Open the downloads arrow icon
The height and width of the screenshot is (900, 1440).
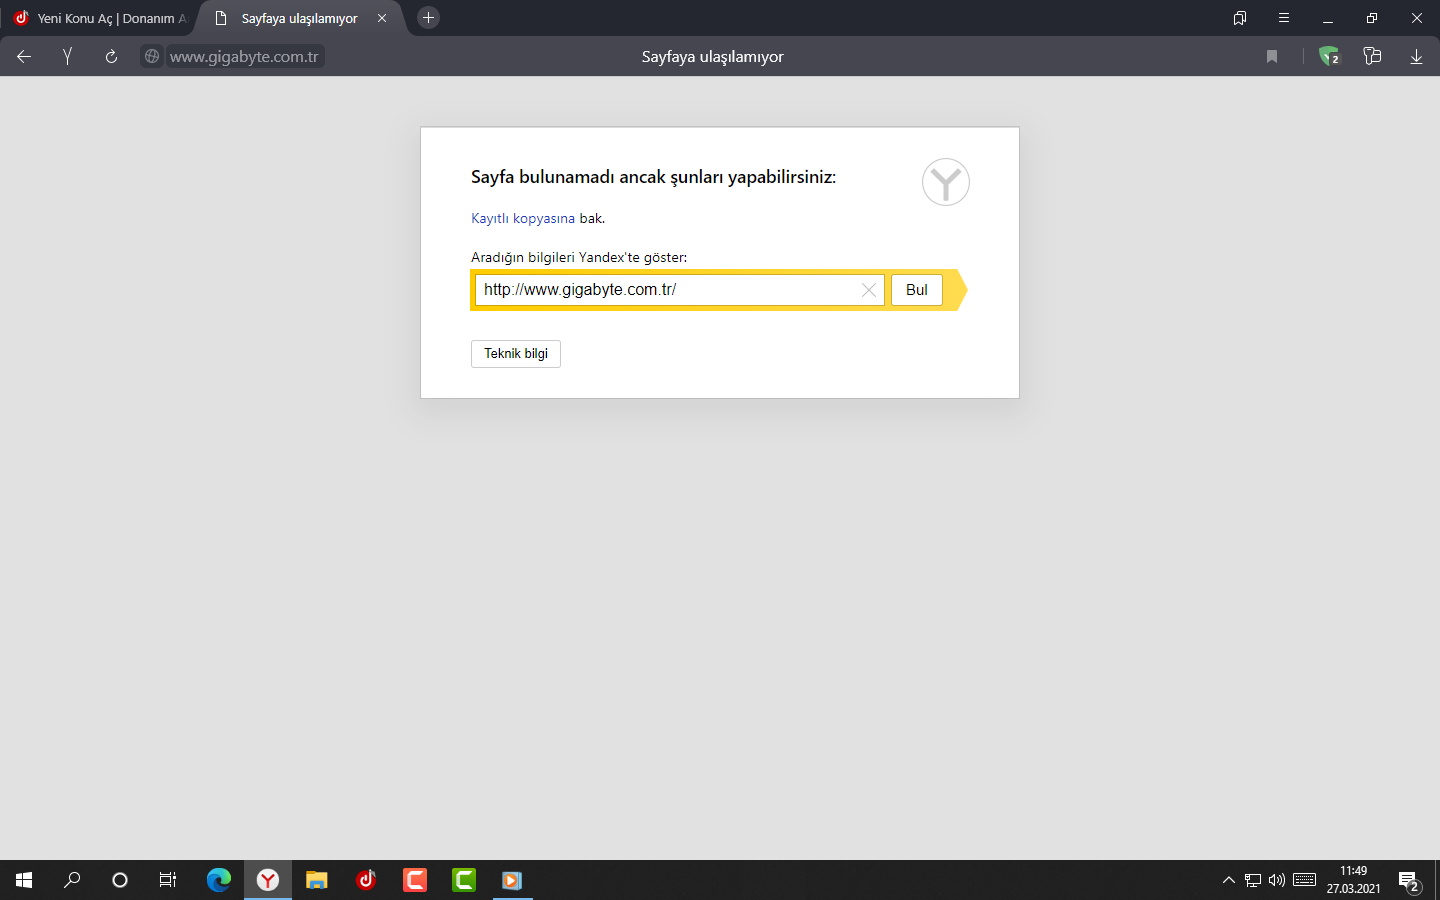click(x=1416, y=57)
